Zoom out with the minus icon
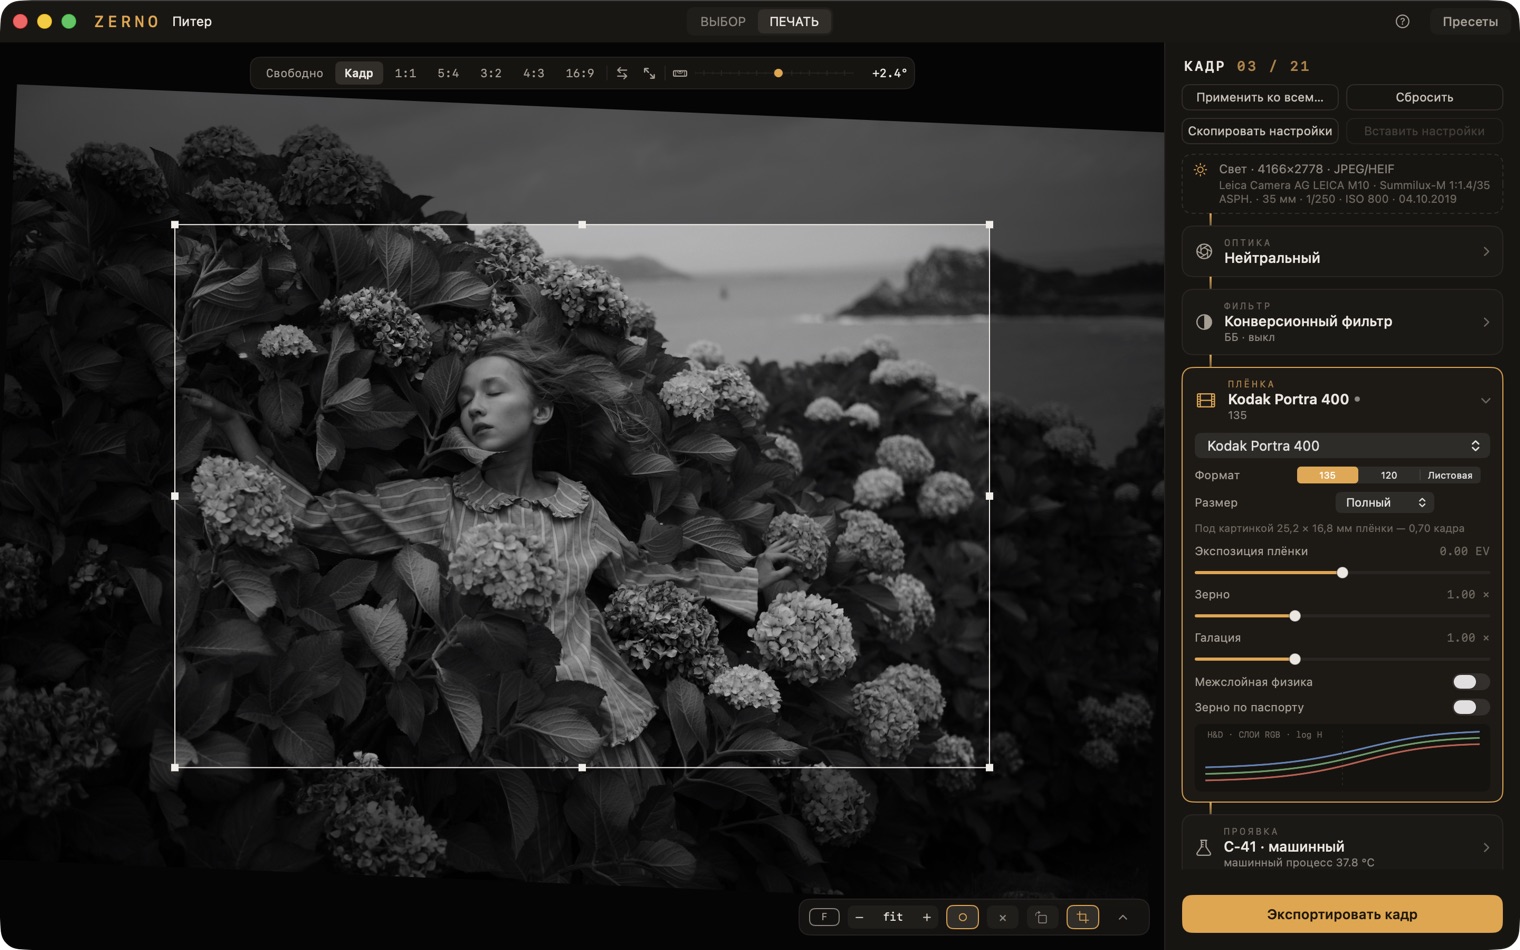Screen dimensions: 1520x950 click(859, 917)
